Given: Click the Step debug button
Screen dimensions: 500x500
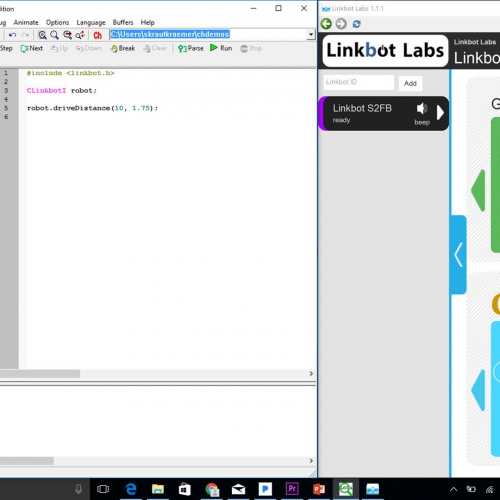Looking at the screenshot, I should tap(6, 48).
